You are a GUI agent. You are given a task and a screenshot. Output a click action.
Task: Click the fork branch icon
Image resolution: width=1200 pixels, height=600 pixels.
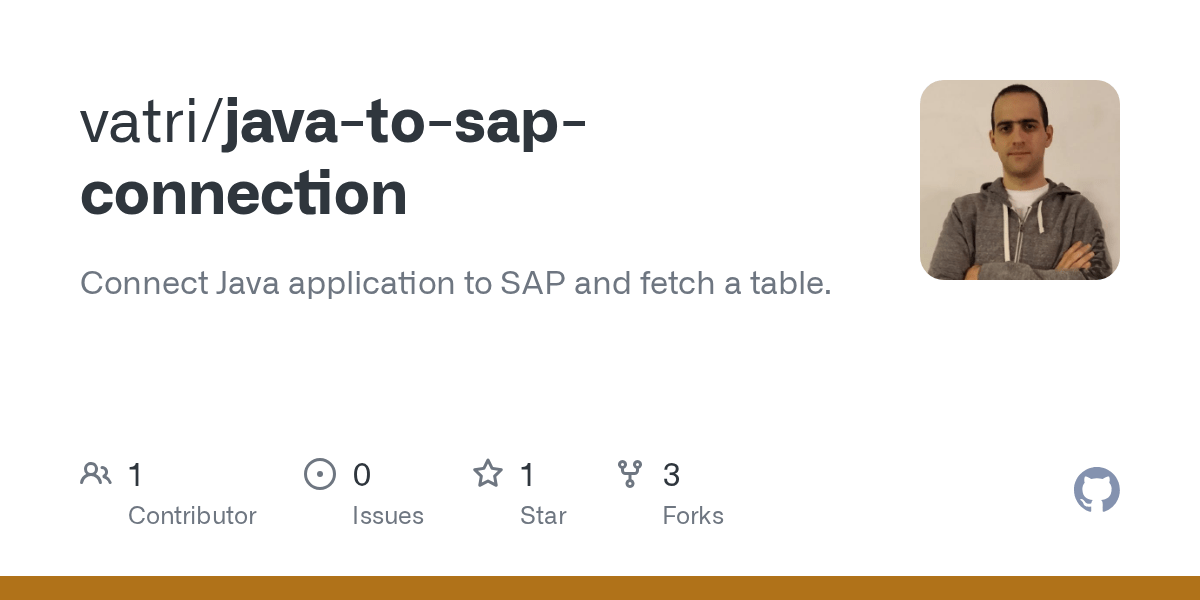630,474
